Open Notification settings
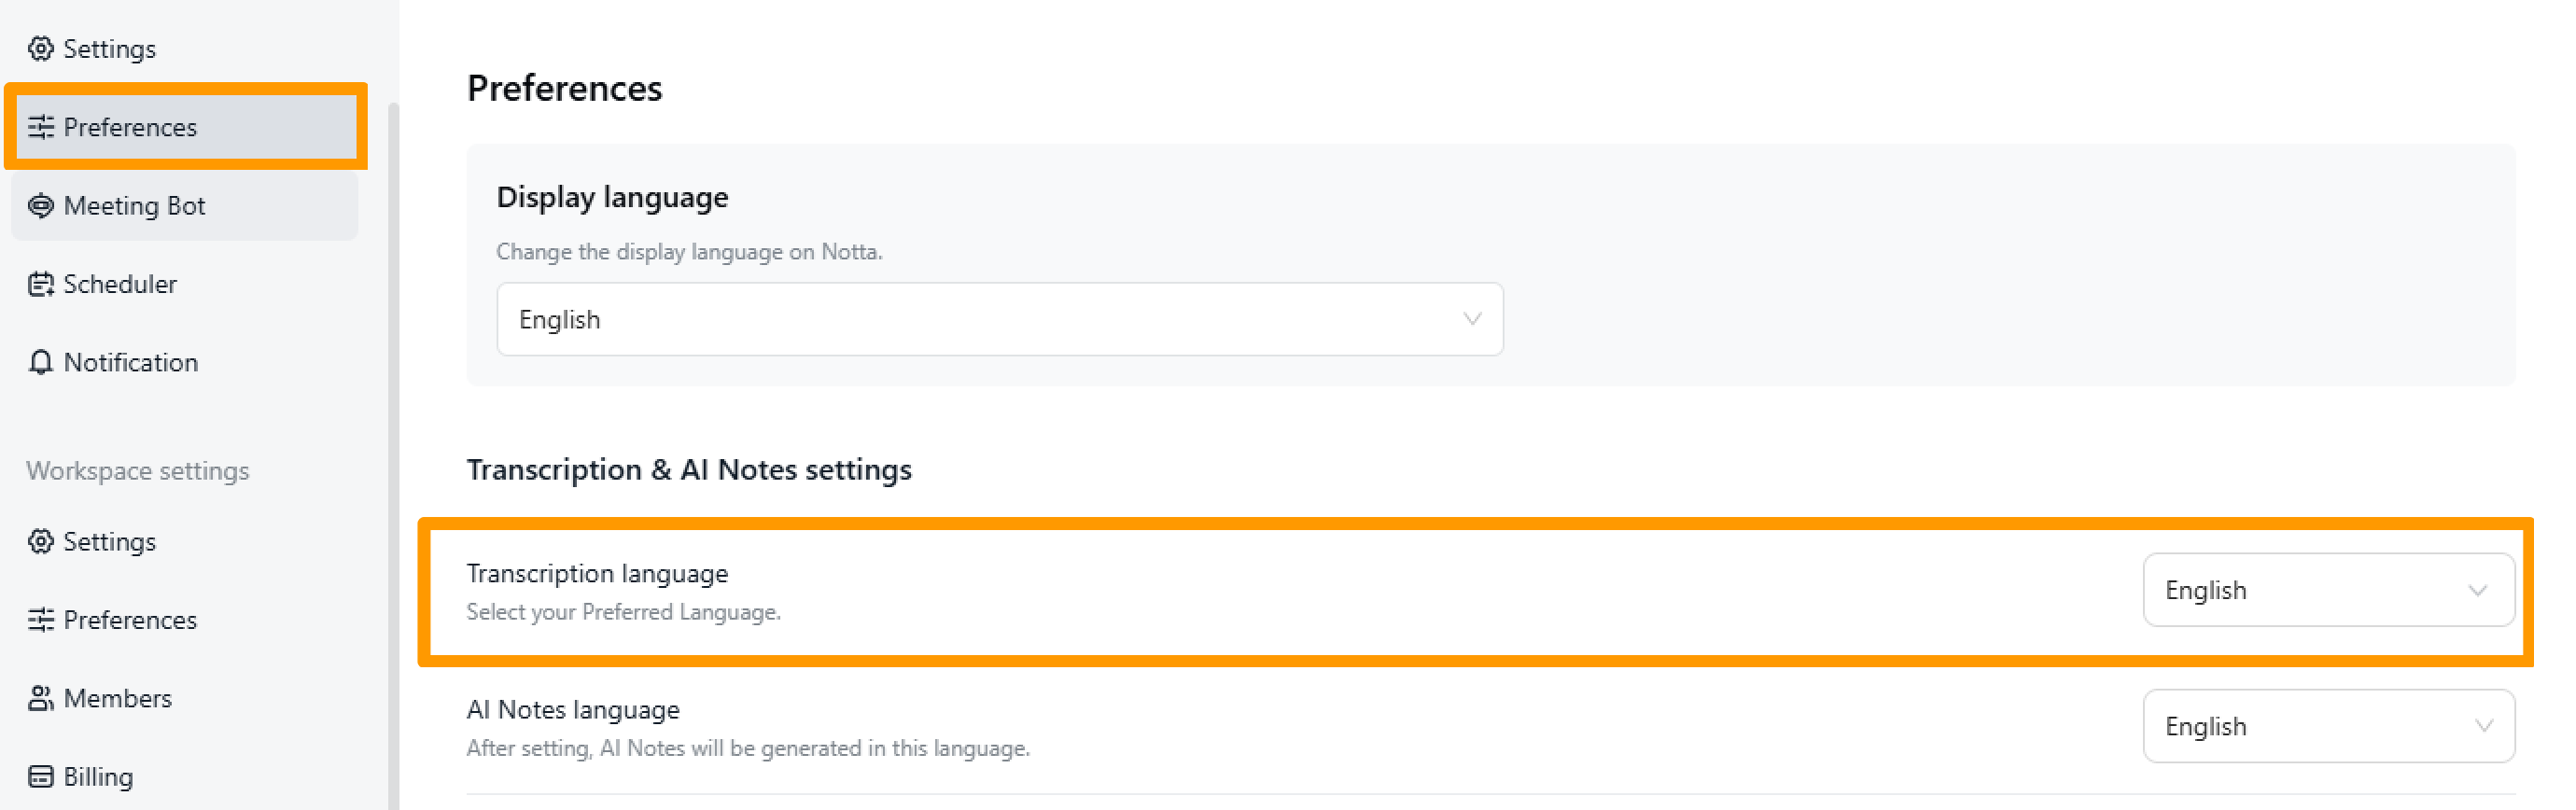Viewport: 2576px width, 810px height. (x=184, y=362)
